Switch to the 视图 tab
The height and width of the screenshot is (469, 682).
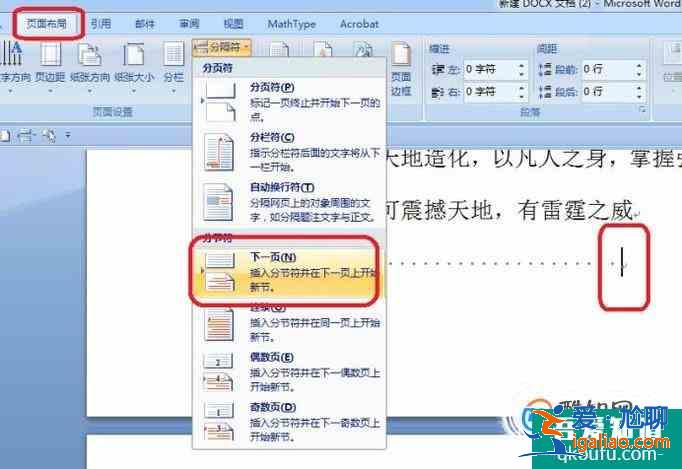point(233,23)
